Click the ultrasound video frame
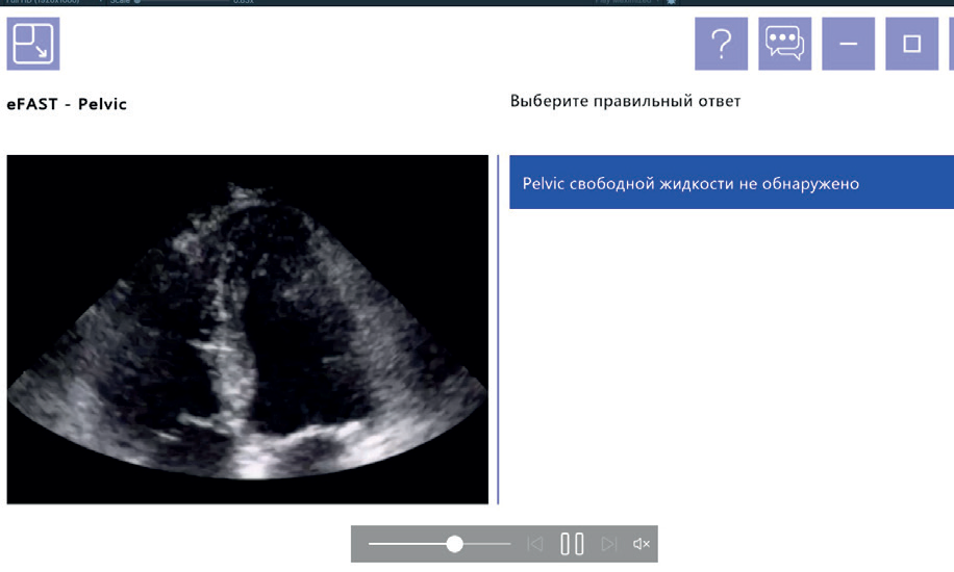The width and height of the screenshot is (954, 572). (x=247, y=329)
